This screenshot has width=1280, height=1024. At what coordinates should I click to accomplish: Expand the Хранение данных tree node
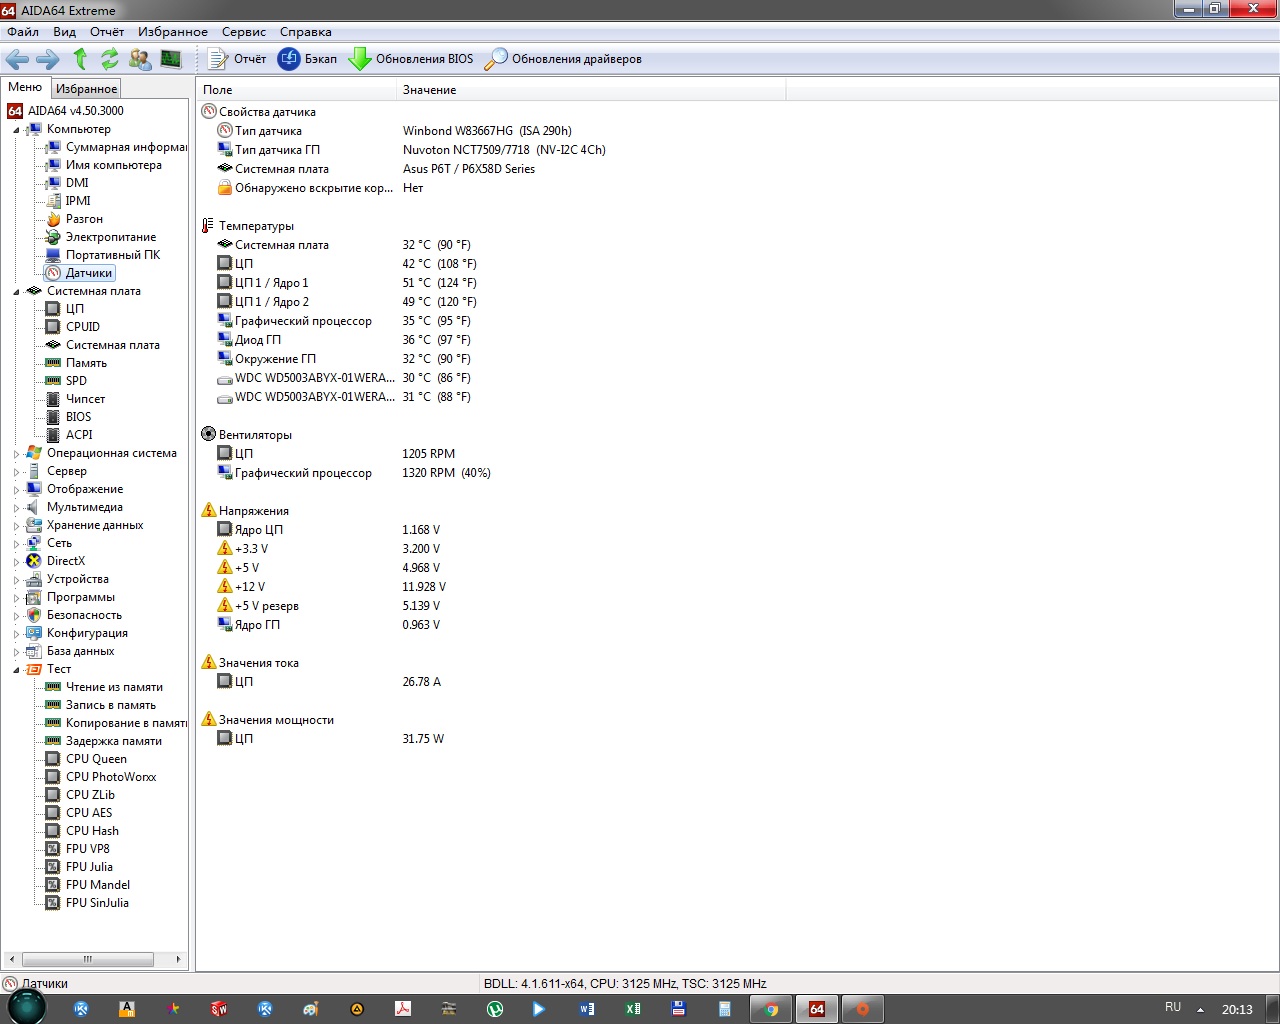point(16,526)
